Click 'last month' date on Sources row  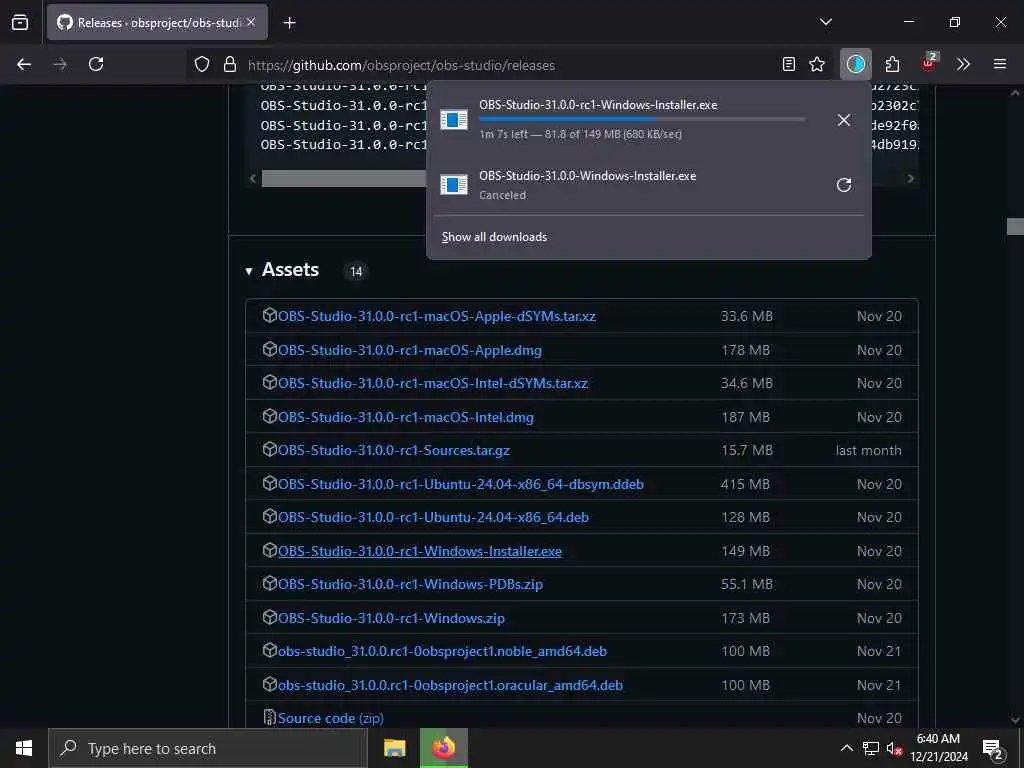coord(868,451)
